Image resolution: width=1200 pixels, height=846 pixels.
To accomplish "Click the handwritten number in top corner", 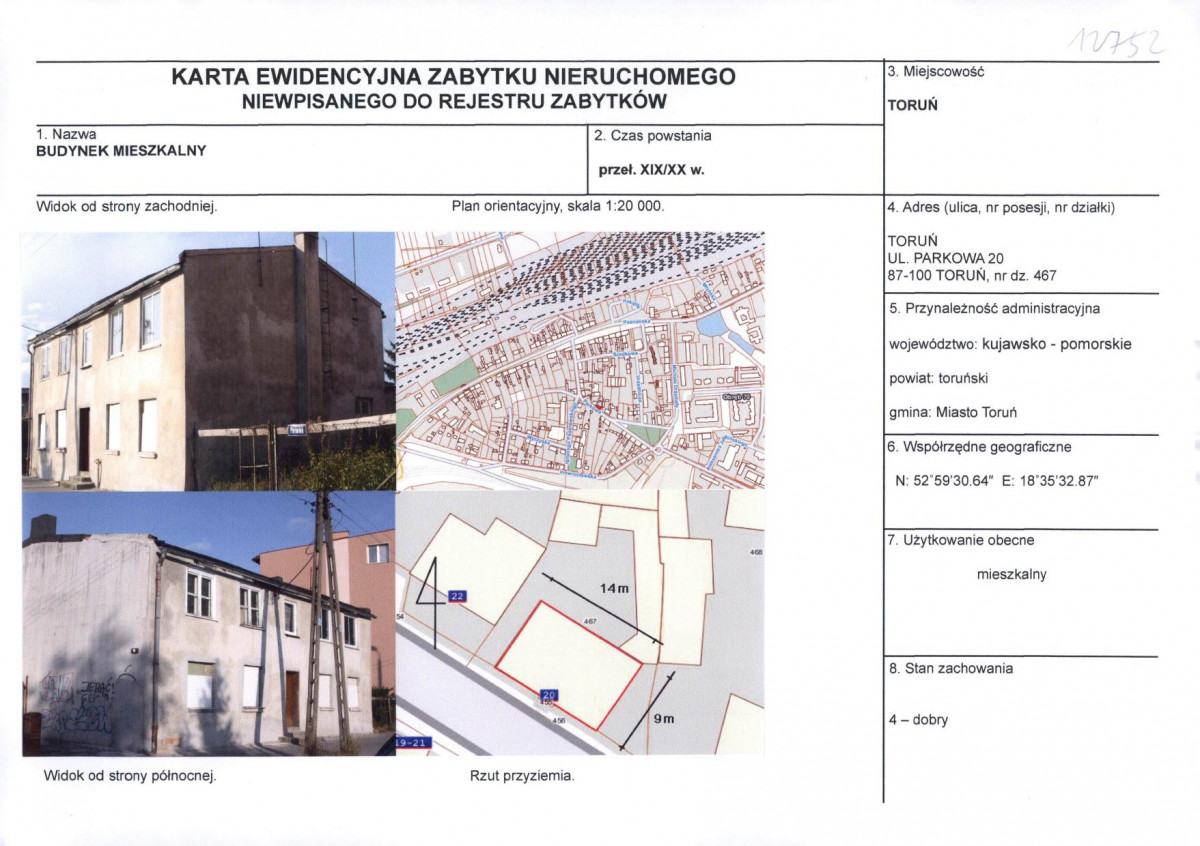I will (x=1117, y=40).
